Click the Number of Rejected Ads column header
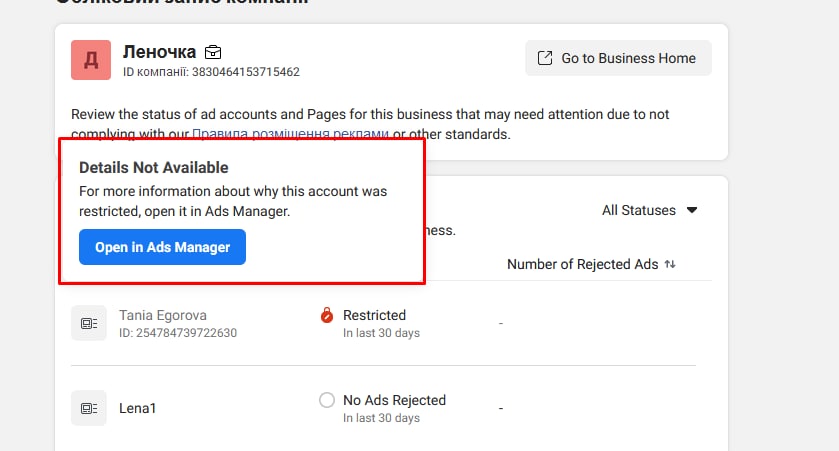This screenshot has height=451, width=839. click(x=583, y=264)
